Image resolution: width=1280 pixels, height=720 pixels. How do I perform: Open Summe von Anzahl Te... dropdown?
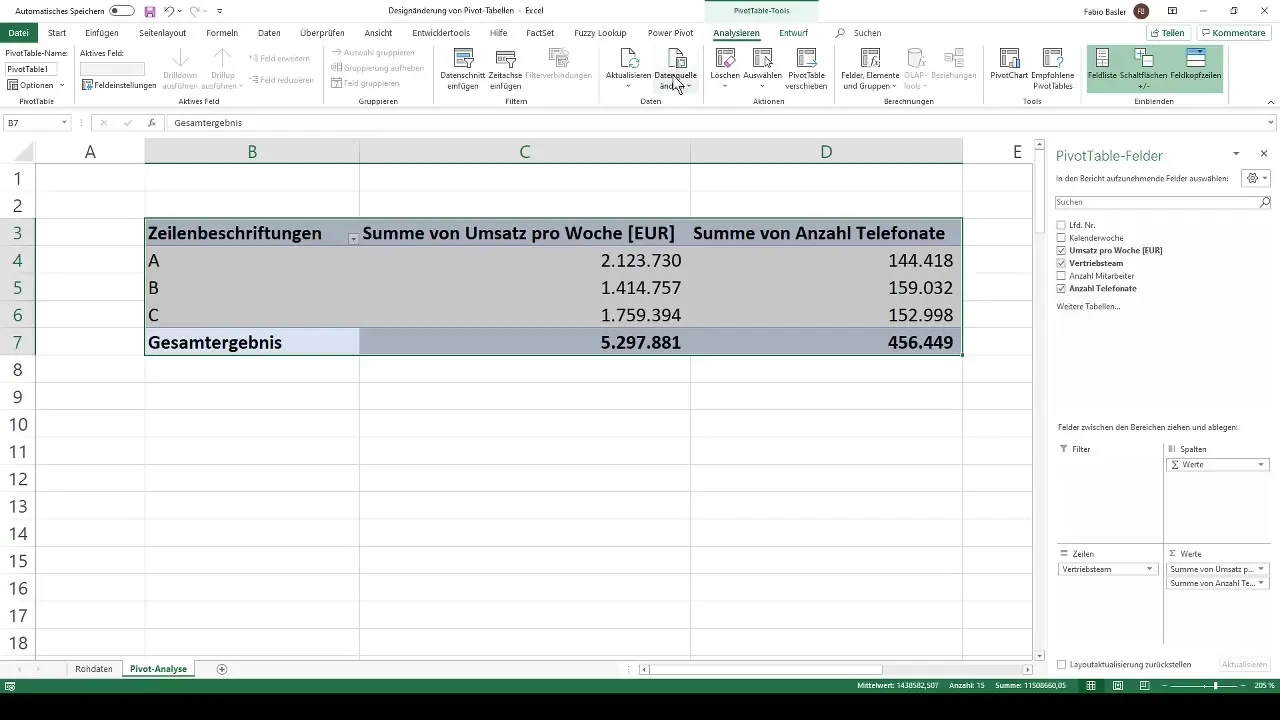1261,582
